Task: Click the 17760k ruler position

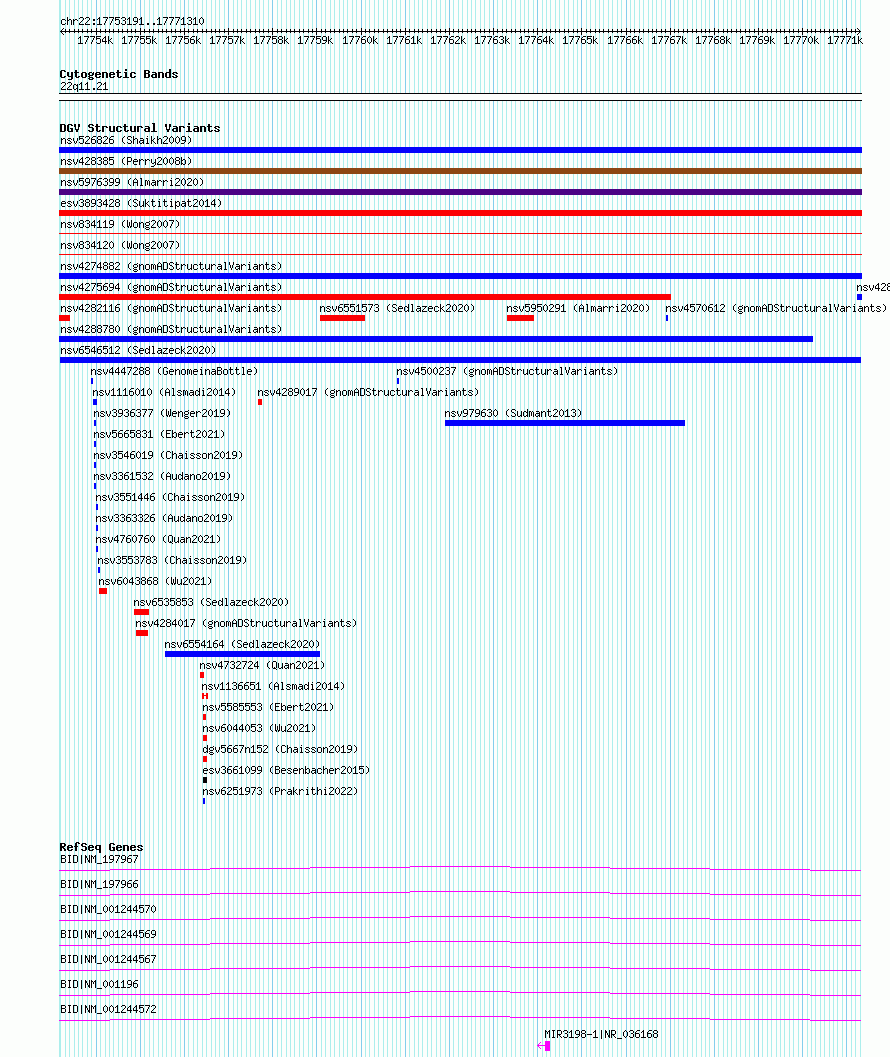Action: 360,40
